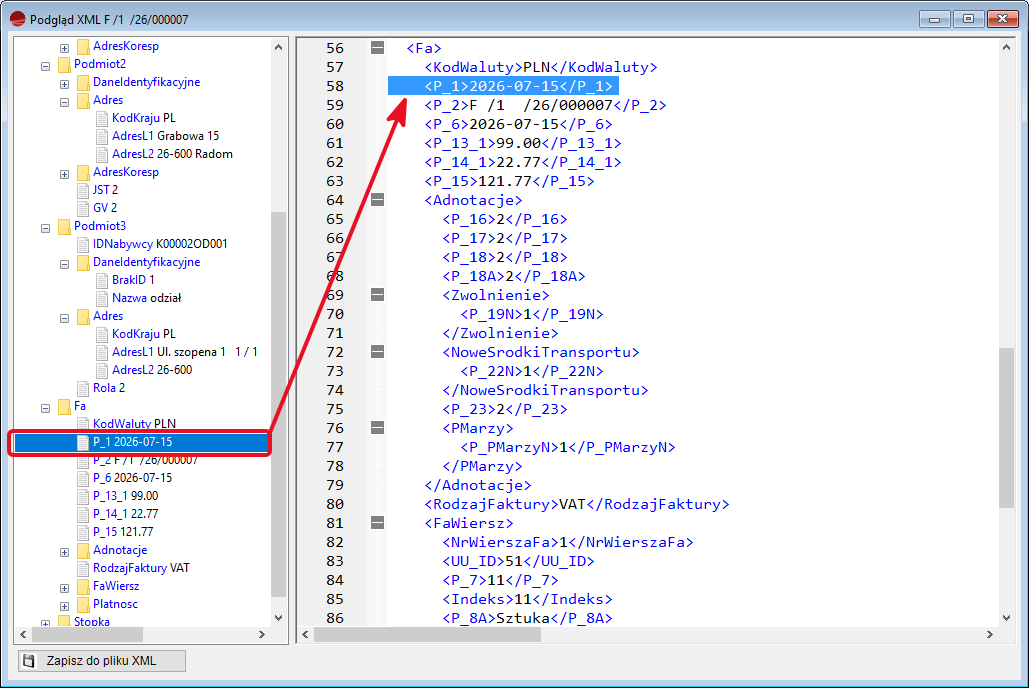Click line 80 RodzajFaktury VAT in XML
Image resolution: width=1029 pixels, height=688 pixels.
[x=576, y=504]
